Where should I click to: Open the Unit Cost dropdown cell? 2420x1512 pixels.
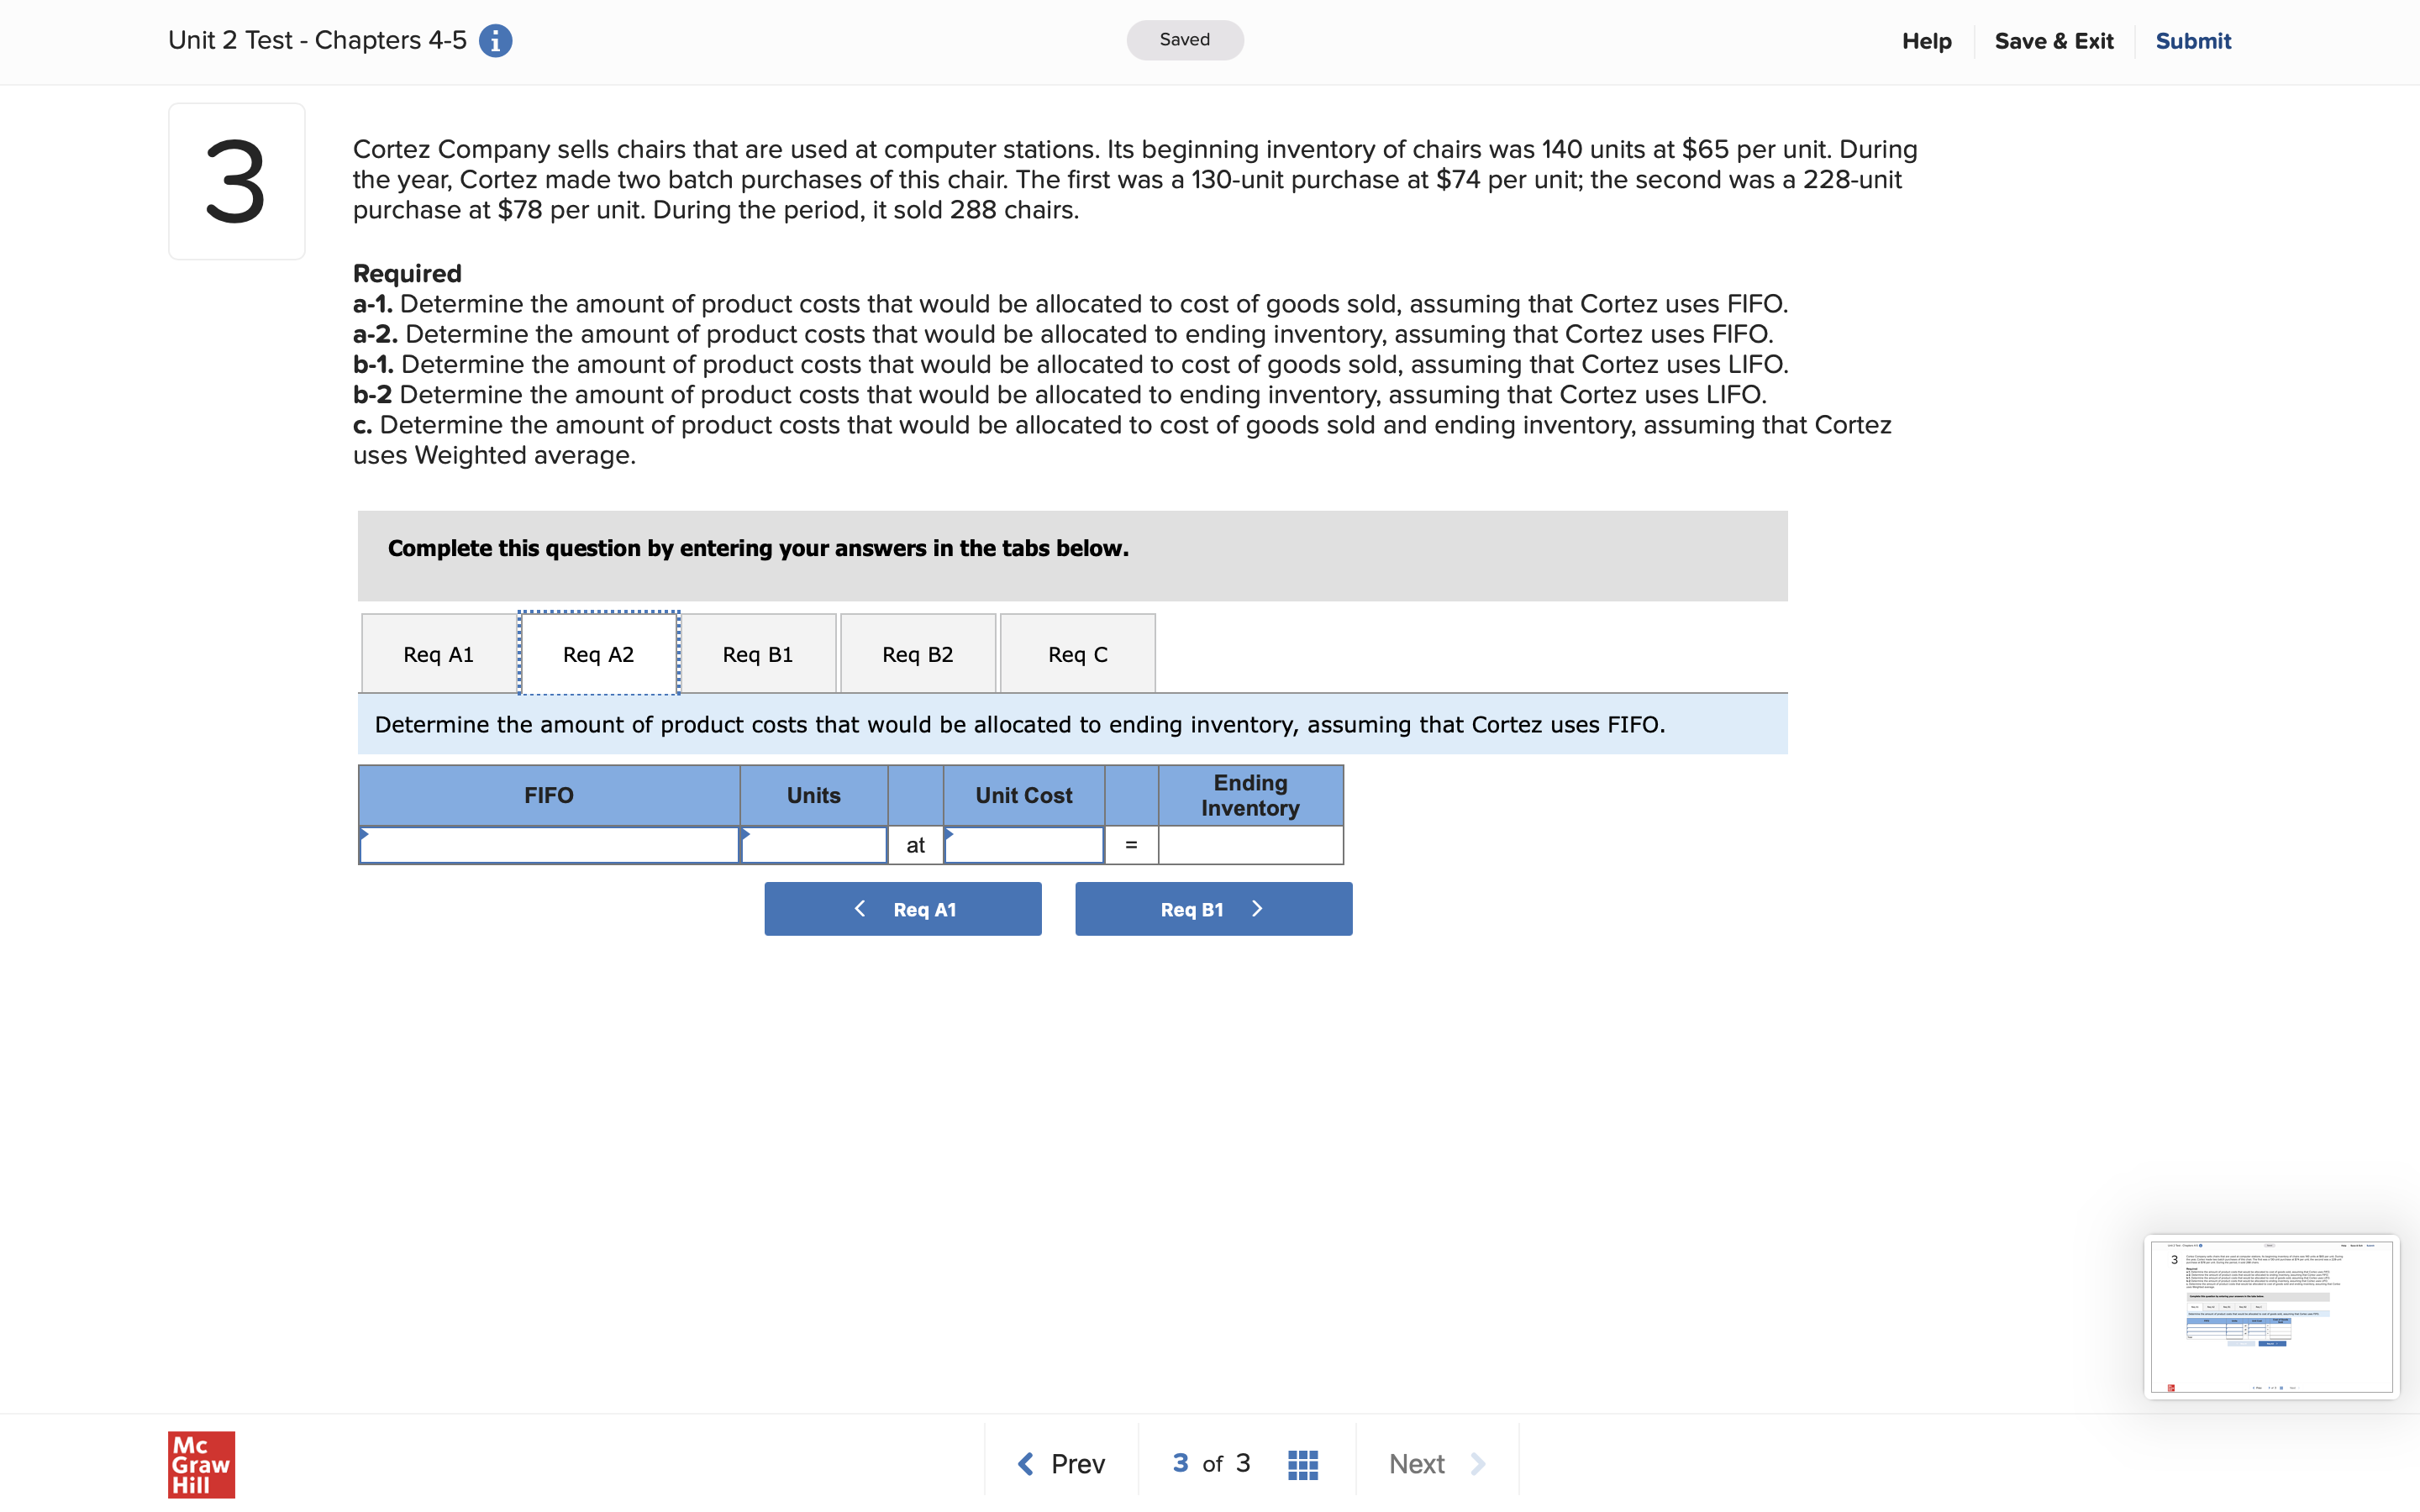(1023, 846)
